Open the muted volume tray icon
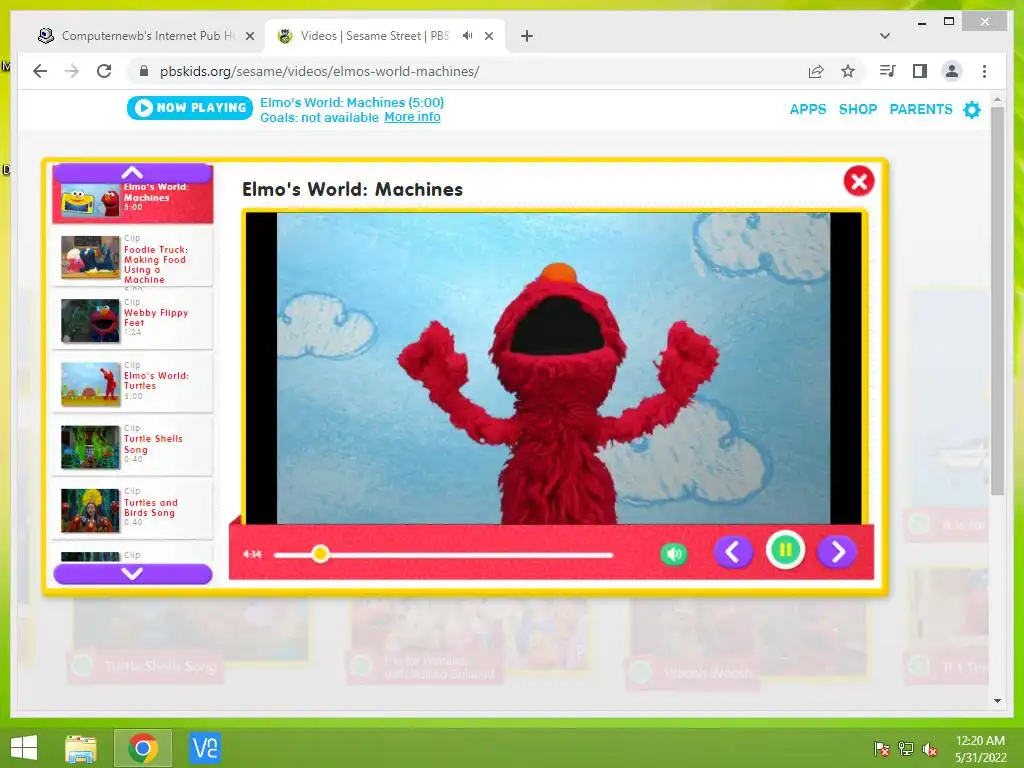Image resolution: width=1024 pixels, height=768 pixels. 930,749
